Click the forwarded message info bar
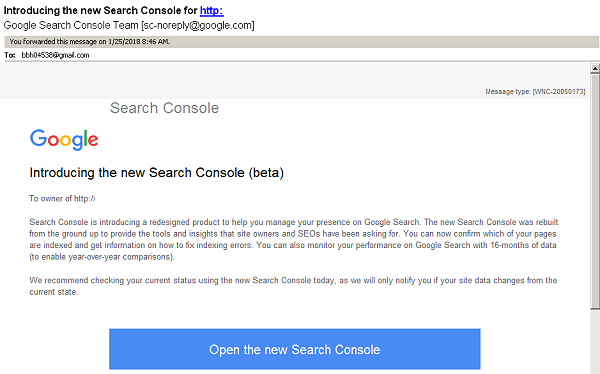 [301, 42]
